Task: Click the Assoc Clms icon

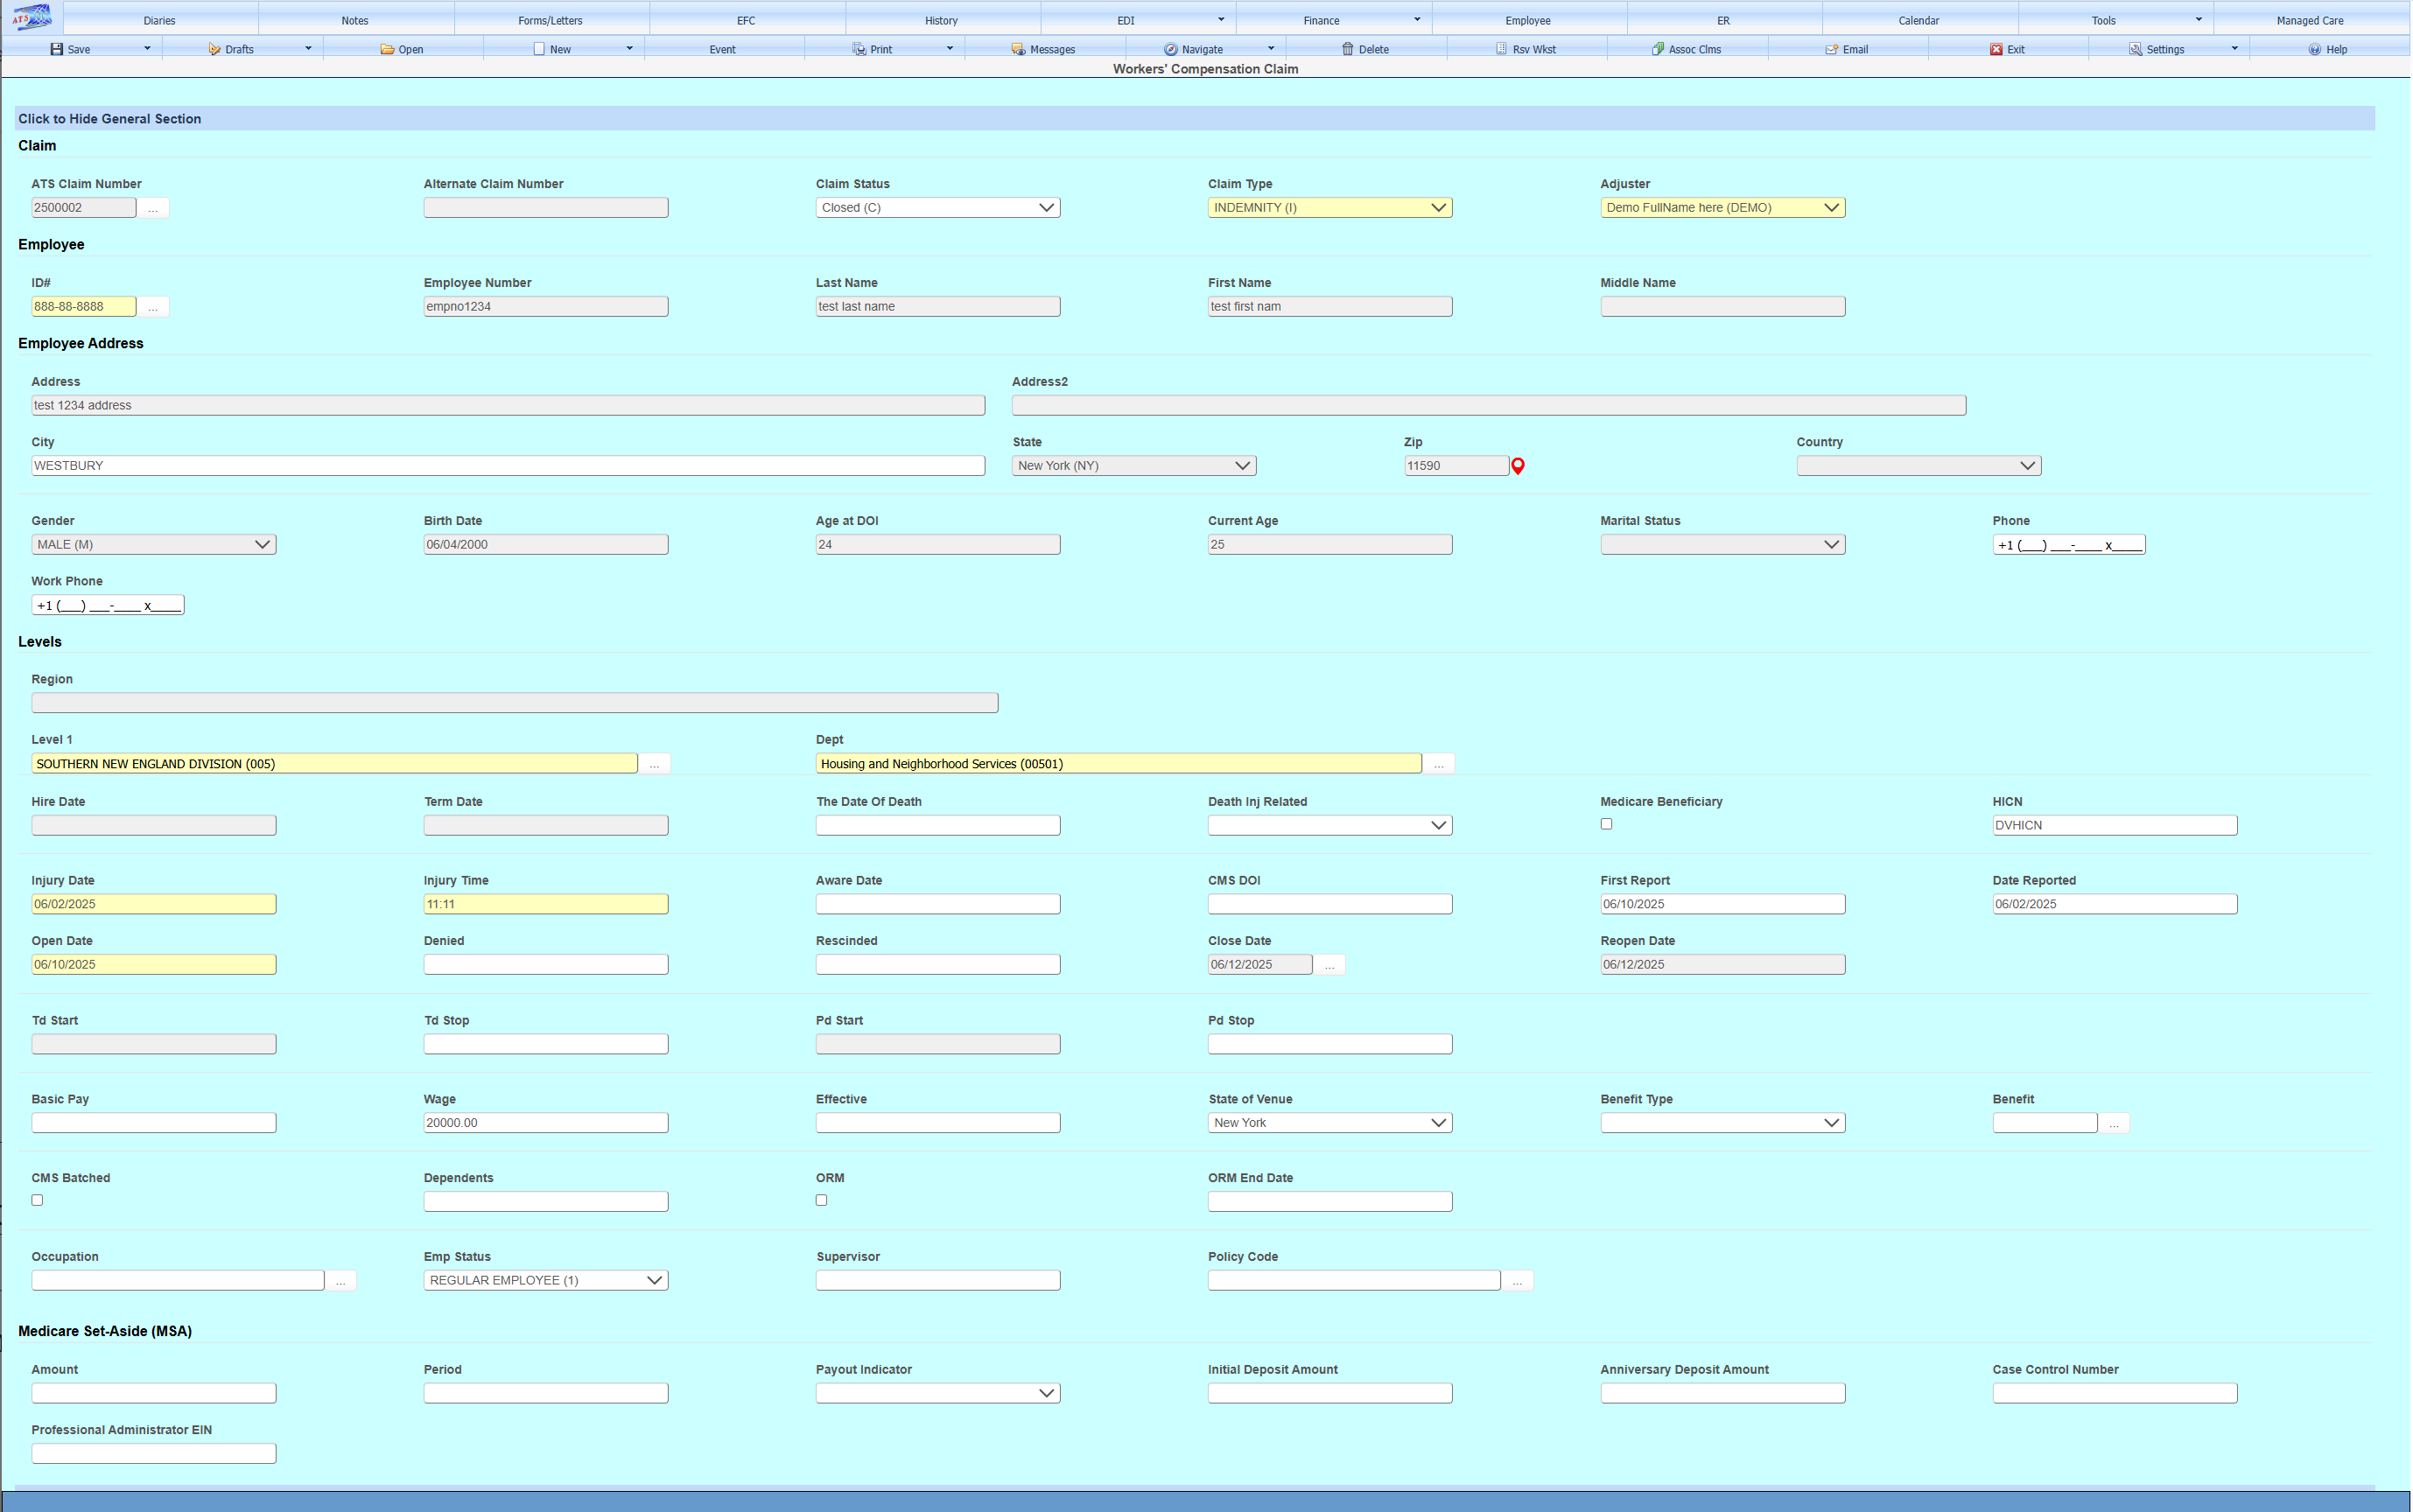Action: (x=1657, y=49)
